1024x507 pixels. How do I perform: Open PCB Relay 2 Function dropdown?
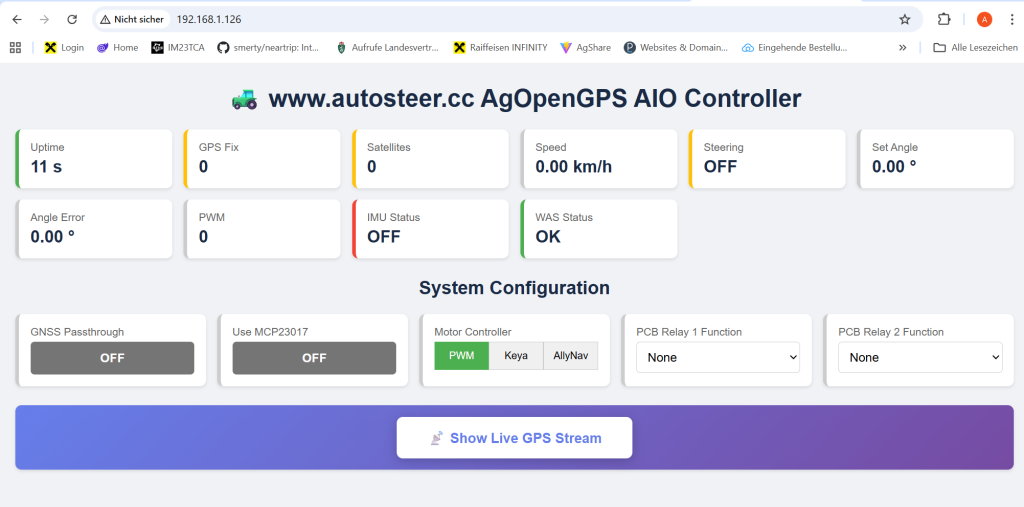pos(920,357)
